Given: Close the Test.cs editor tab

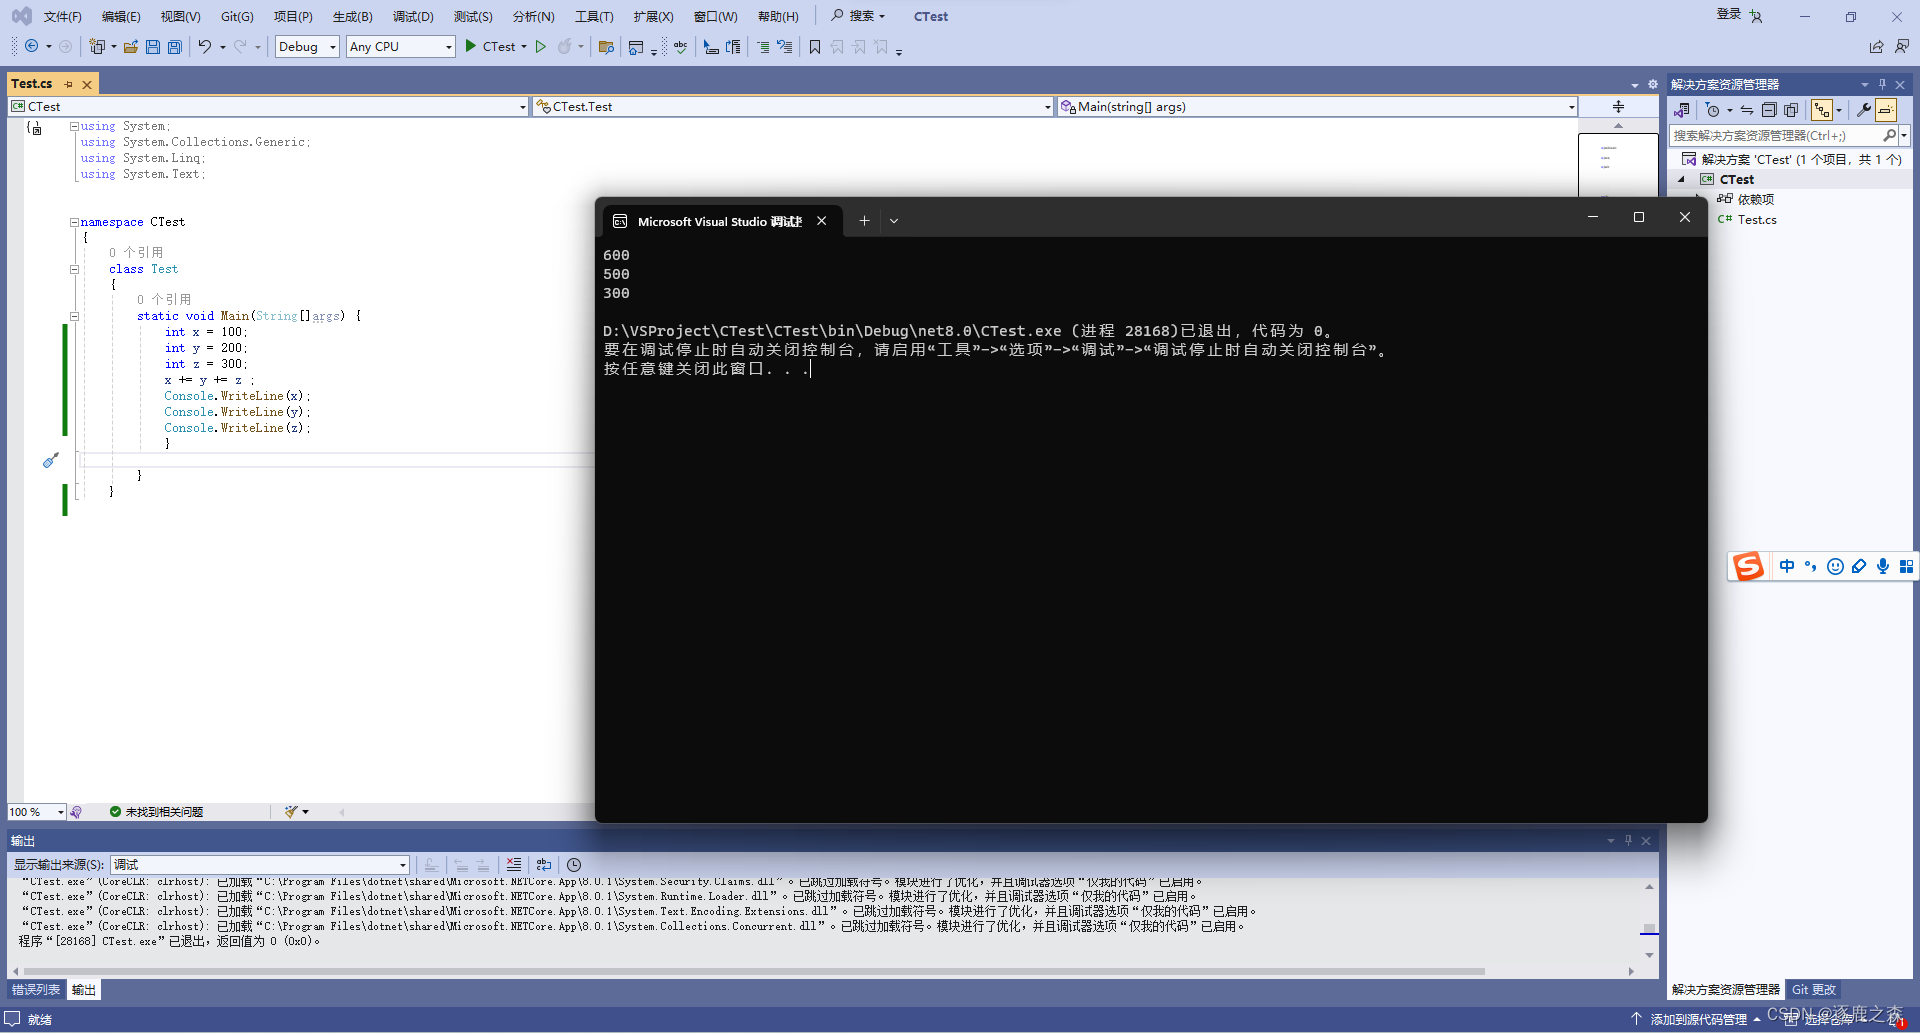Looking at the screenshot, I should pyautogui.click(x=87, y=84).
